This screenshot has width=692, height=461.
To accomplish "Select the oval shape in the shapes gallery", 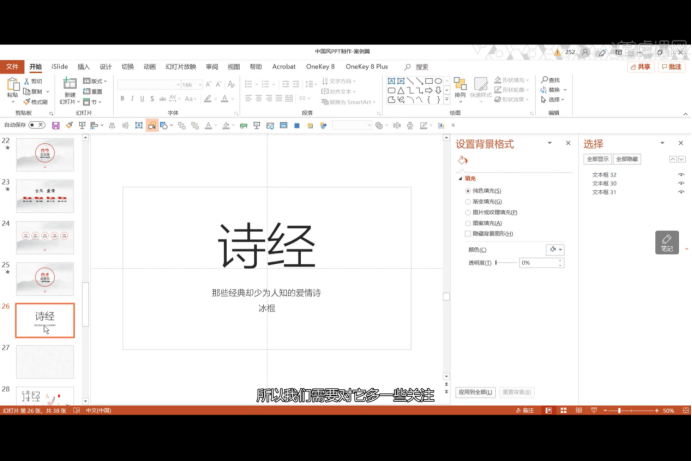I will pos(438,81).
